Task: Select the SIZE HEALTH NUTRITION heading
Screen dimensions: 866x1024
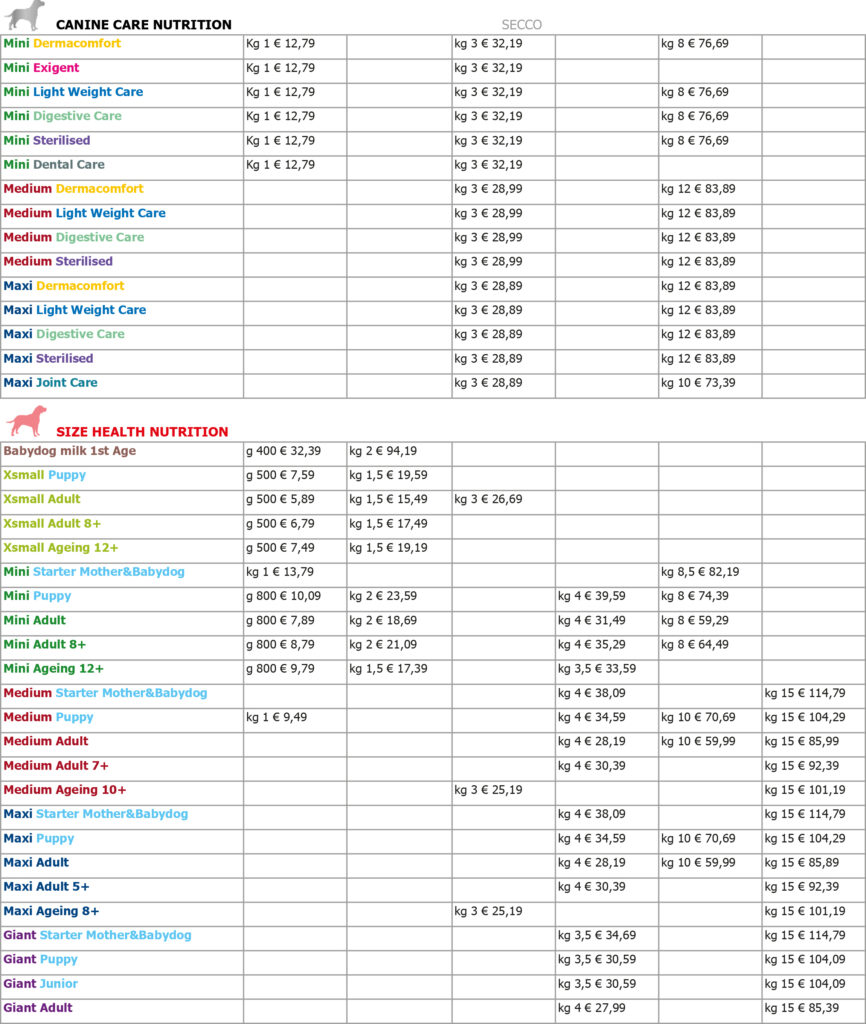Action: 142,432
